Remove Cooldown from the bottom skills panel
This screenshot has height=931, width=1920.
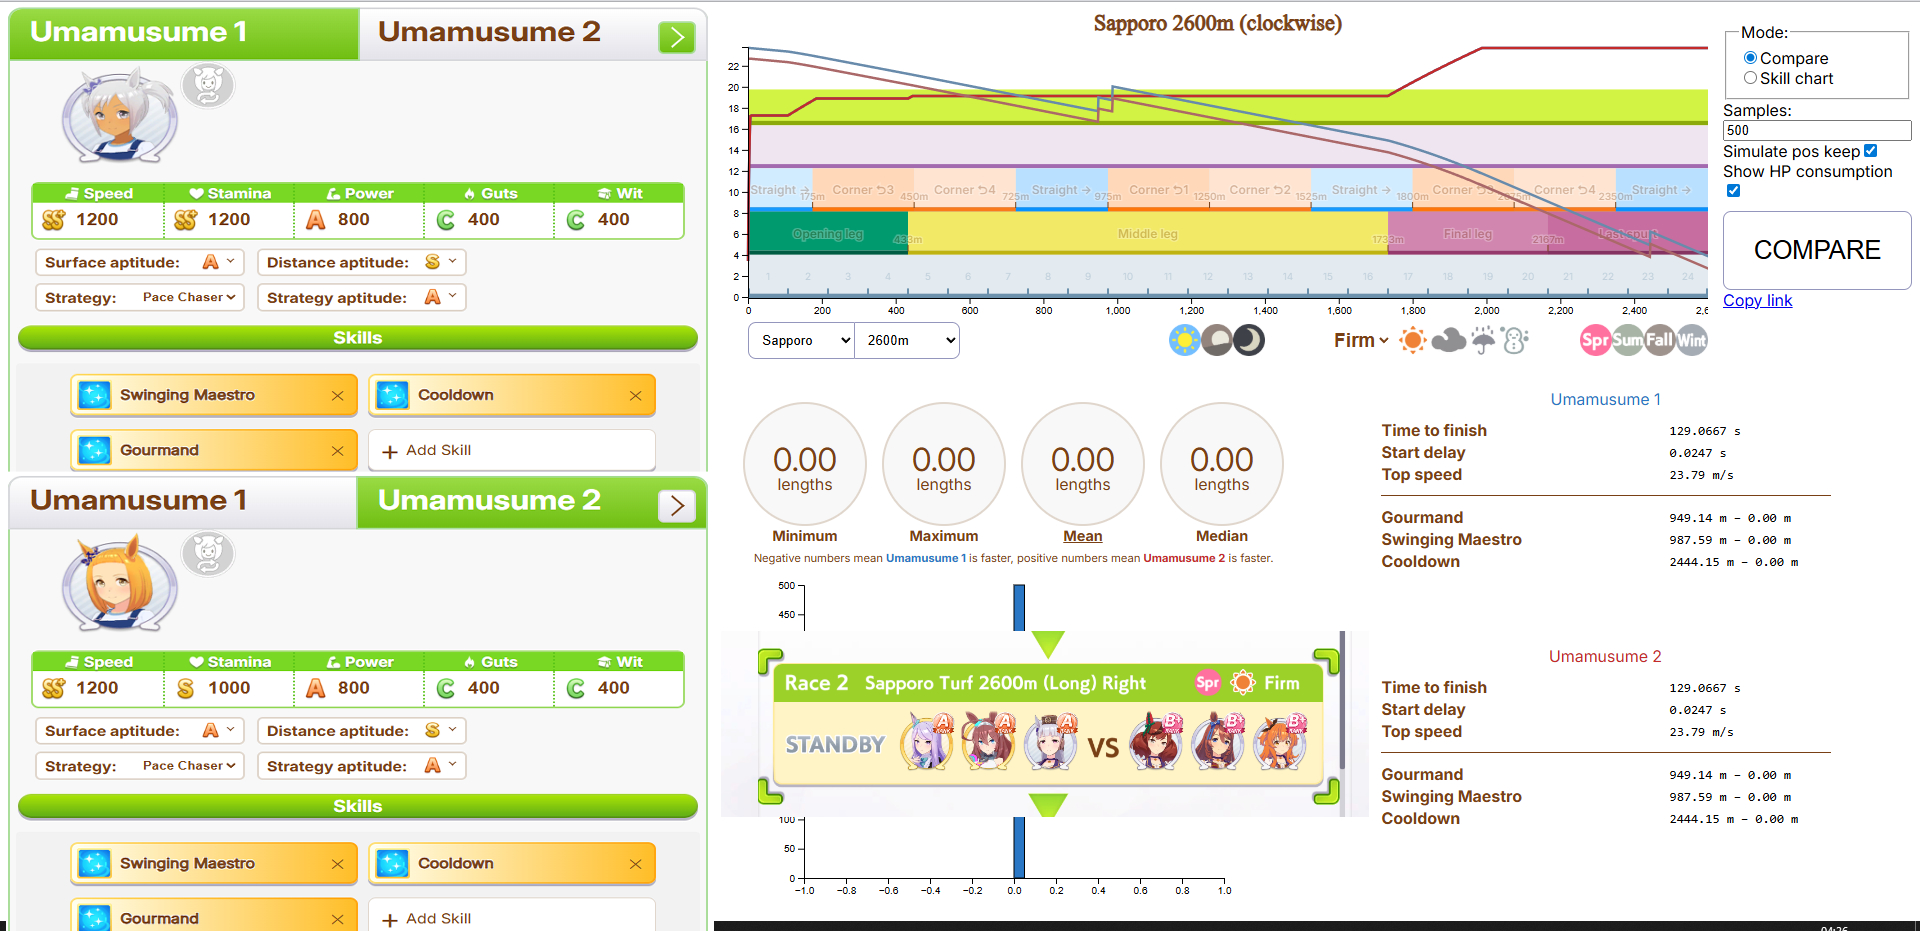[x=635, y=864]
